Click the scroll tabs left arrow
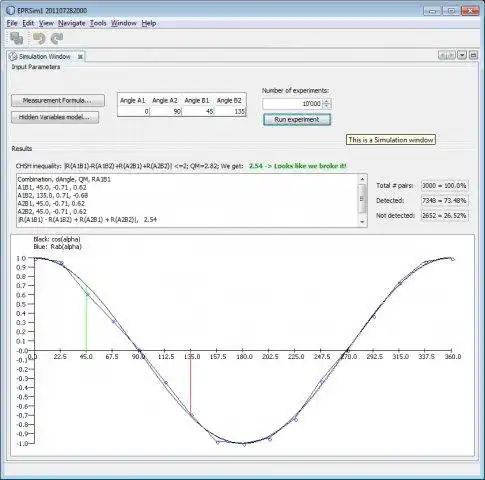The width and height of the screenshot is (485, 480). (x=442, y=55)
